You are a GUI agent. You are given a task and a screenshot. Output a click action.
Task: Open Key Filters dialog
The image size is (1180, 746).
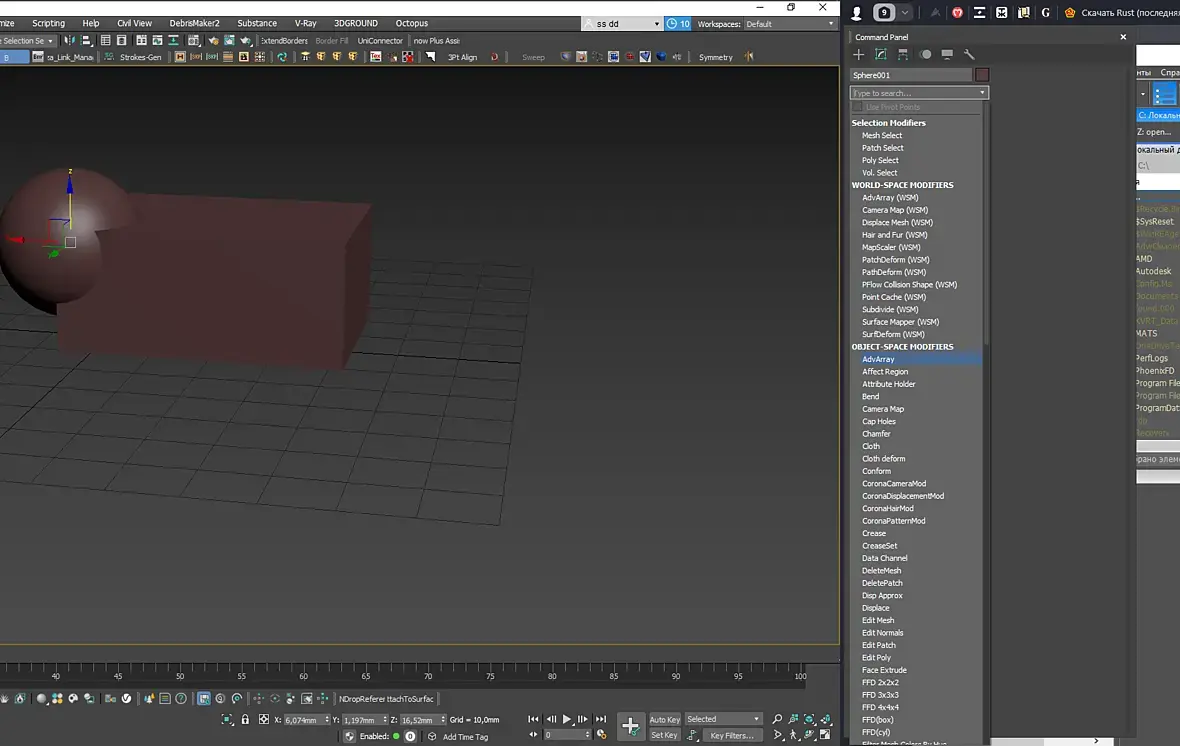coord(731,735)
